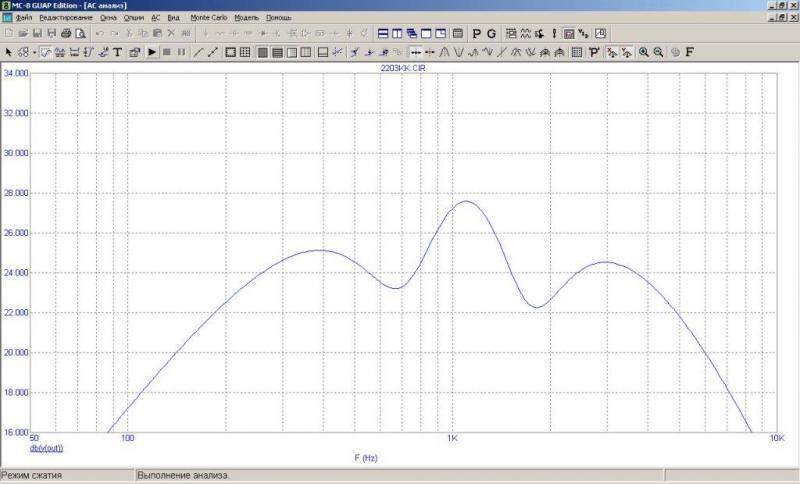Open the Опции menu
This screenshot has height=484, width=800.
tap(134, 17)
